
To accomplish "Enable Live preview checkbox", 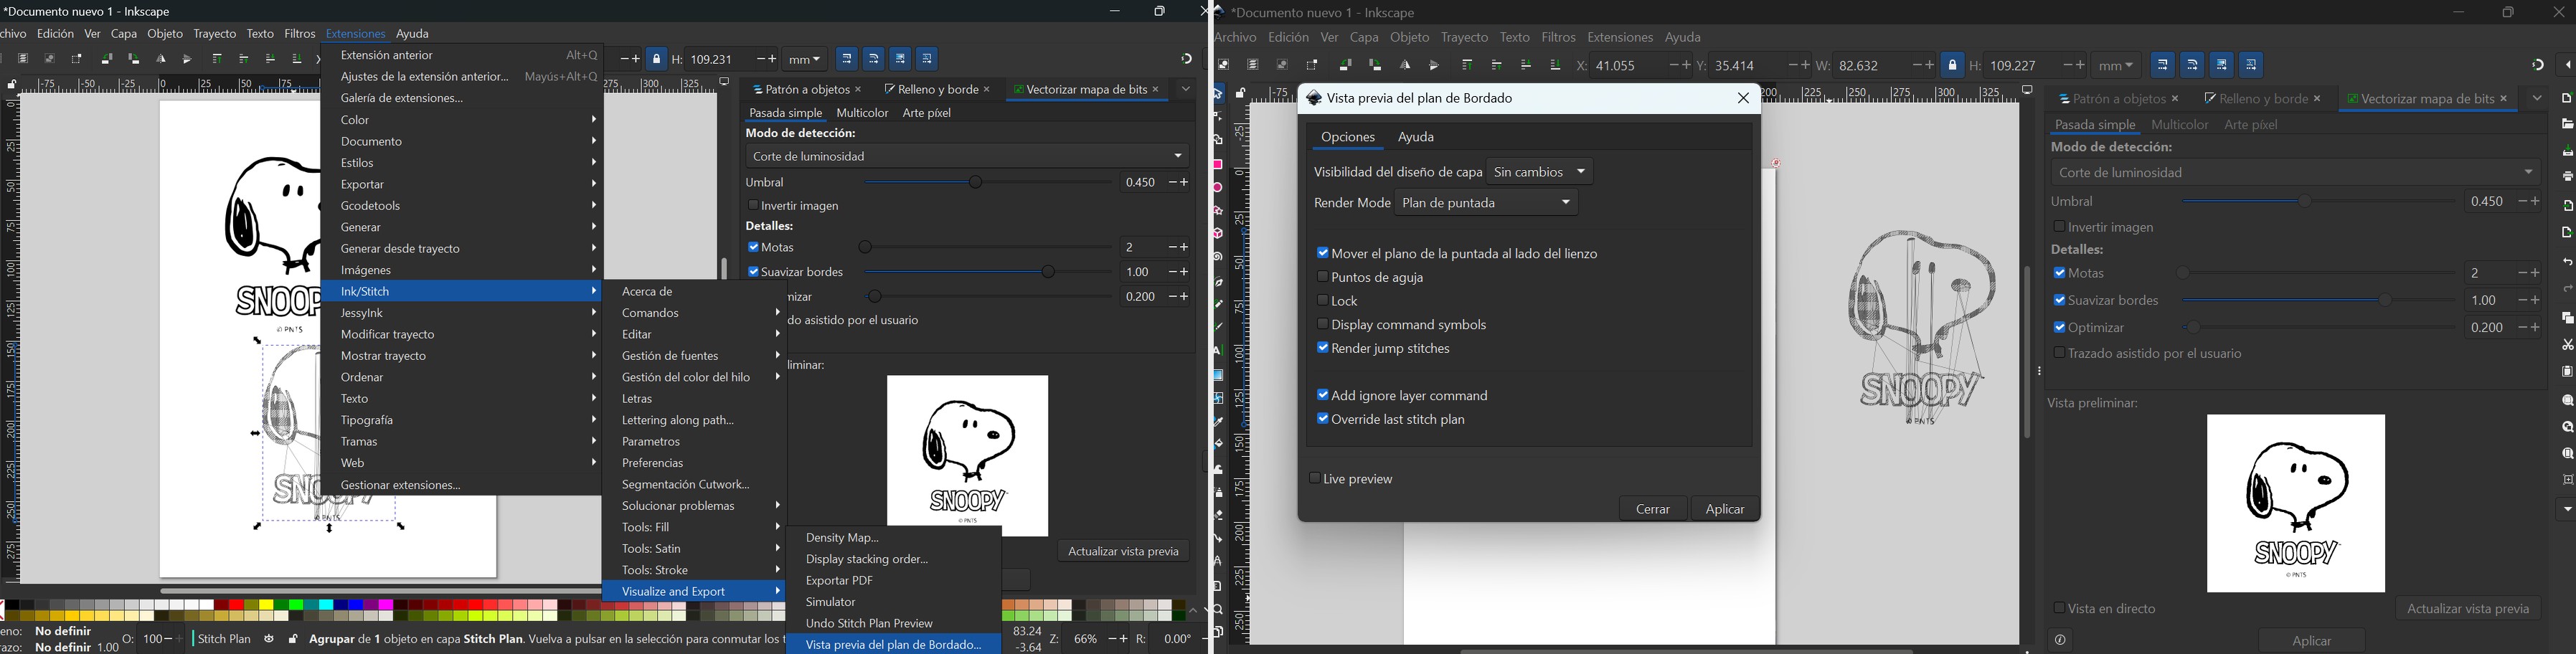I will (x=1314, y=478).
